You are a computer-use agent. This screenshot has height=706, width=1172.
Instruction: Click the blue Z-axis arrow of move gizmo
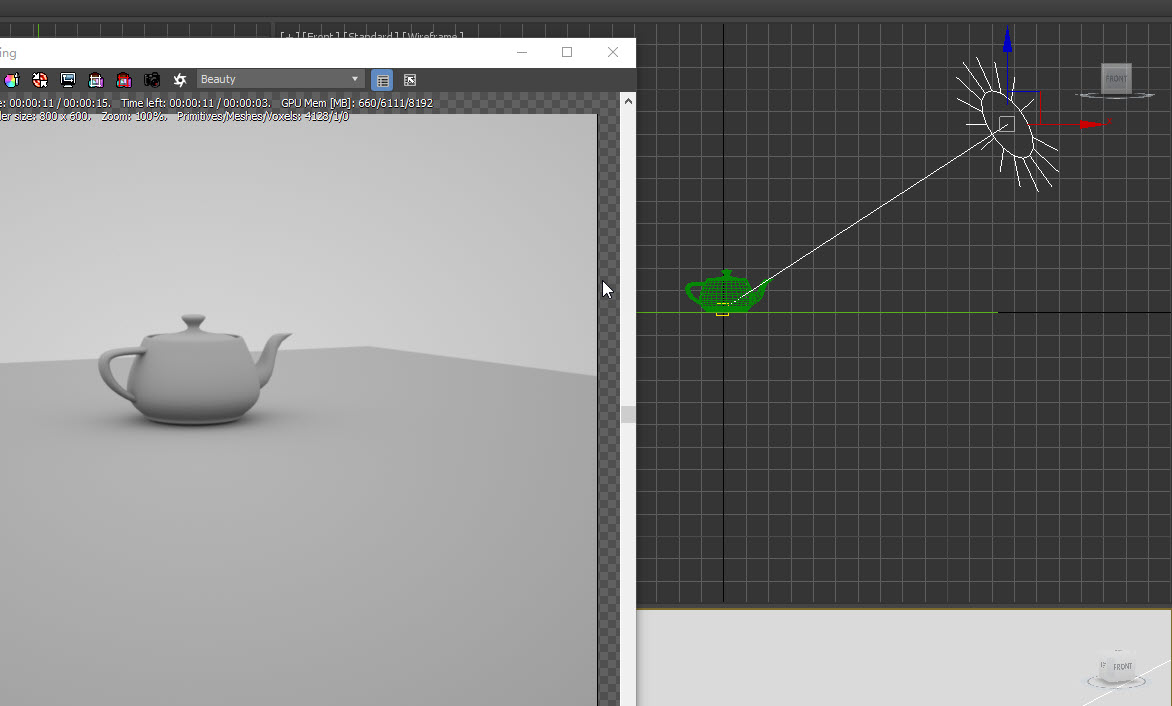click(x=1008, y=41)
